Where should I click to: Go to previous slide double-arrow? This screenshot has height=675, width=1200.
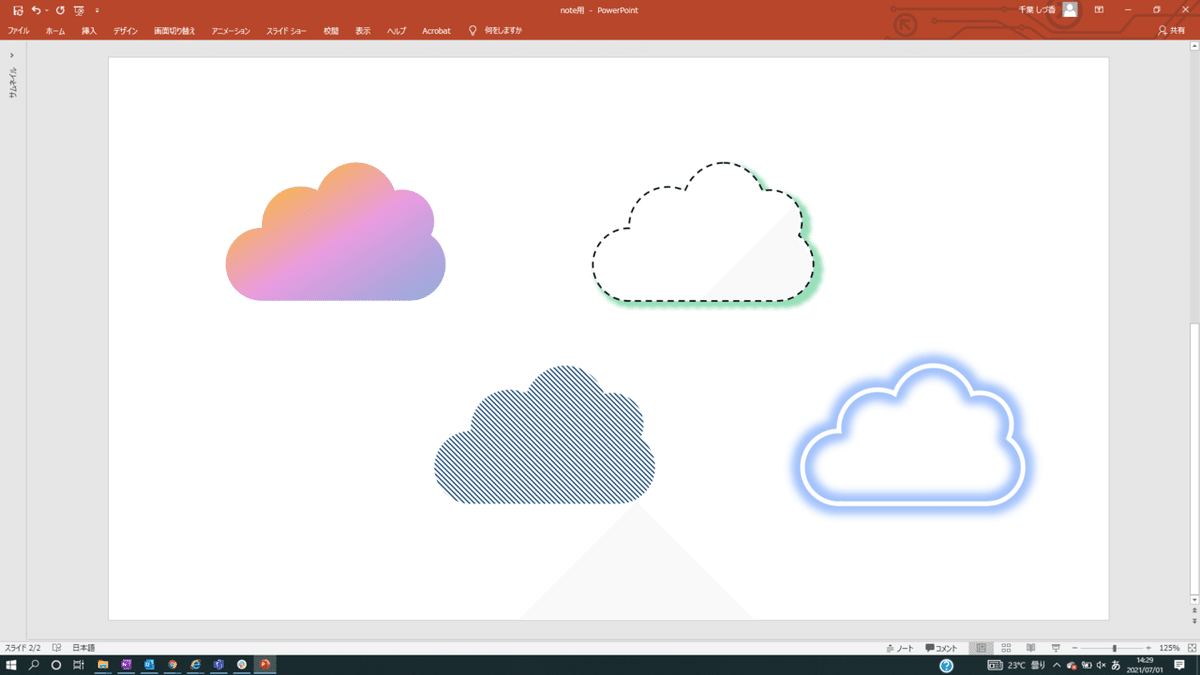point(1194,609)
